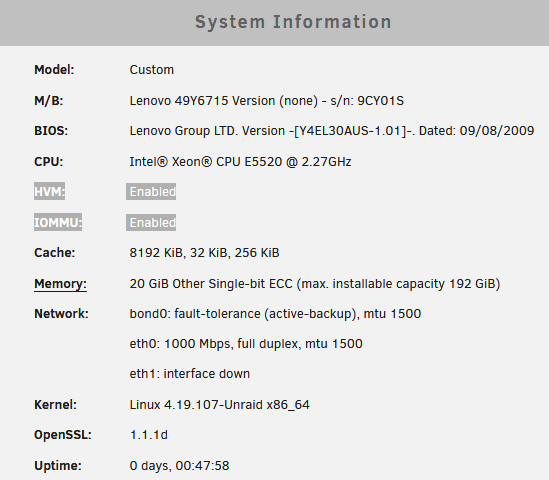
Task: Select the eth0 1000 Mbps line
Action: pos(246,344)
